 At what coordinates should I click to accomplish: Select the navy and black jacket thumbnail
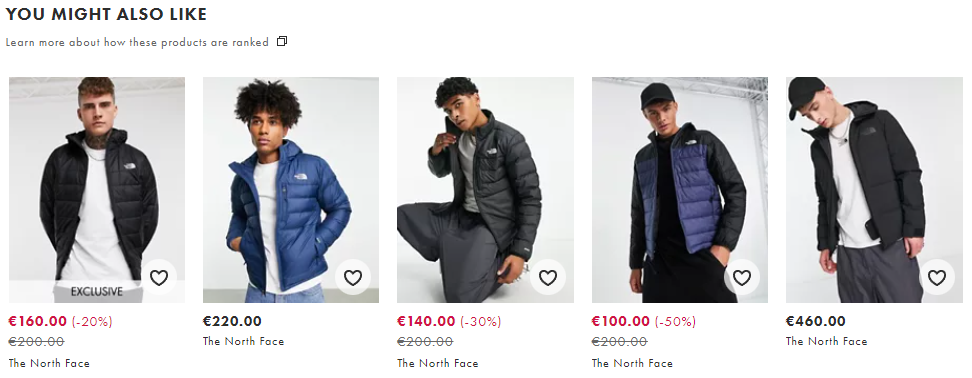(x=680, y=190)
